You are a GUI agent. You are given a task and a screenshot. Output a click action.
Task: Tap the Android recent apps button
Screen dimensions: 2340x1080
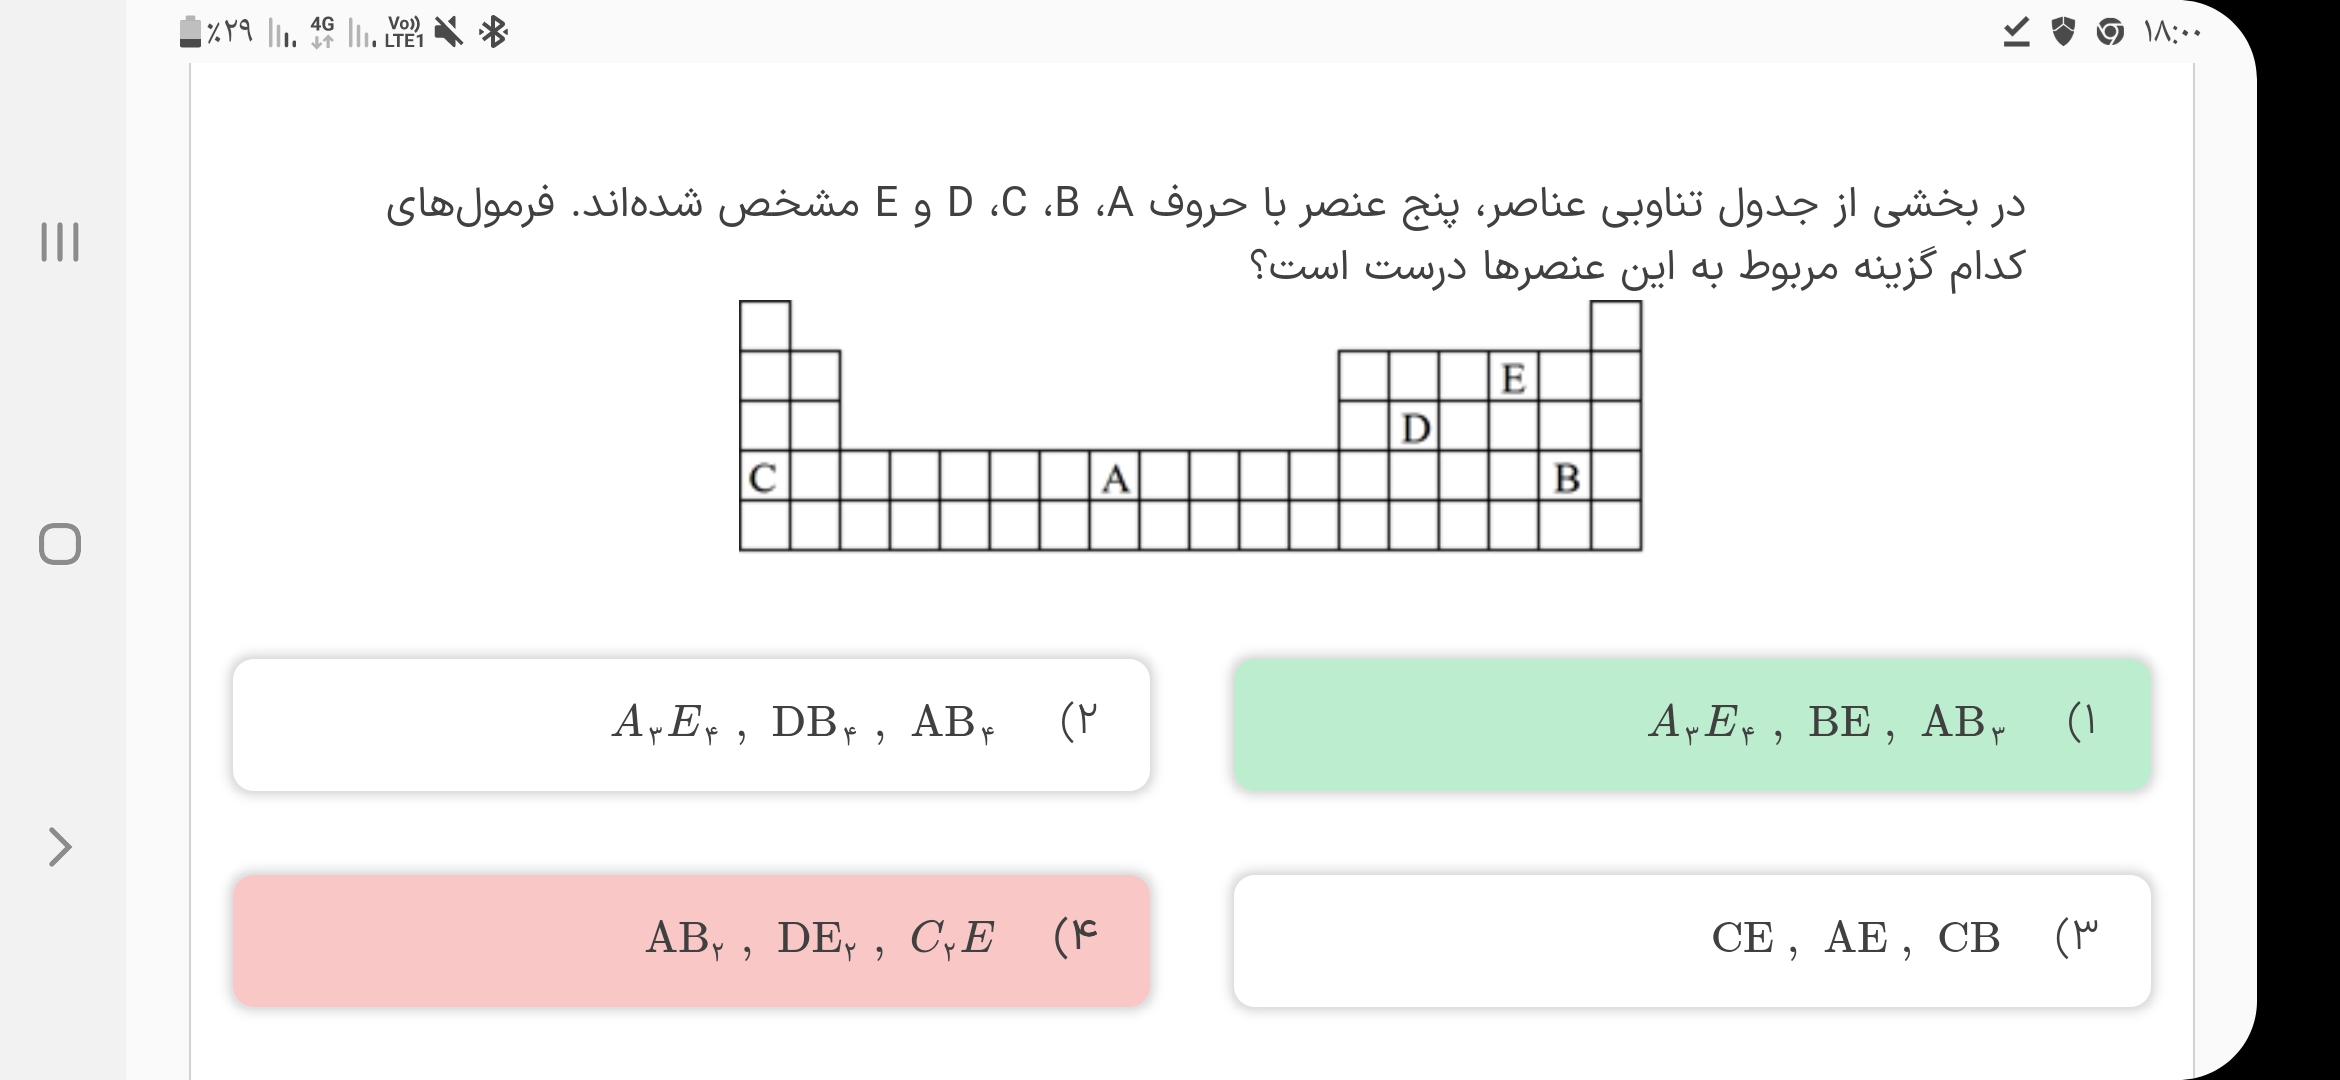[60, 242]
